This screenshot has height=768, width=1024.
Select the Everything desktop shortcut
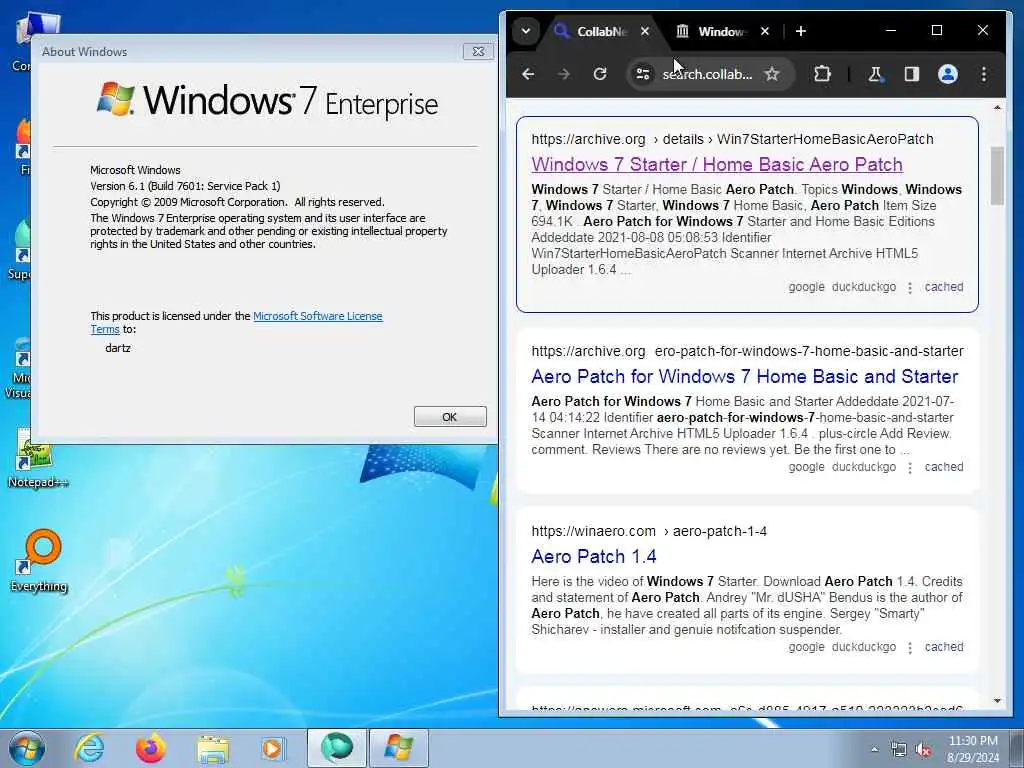coord(39,561)
